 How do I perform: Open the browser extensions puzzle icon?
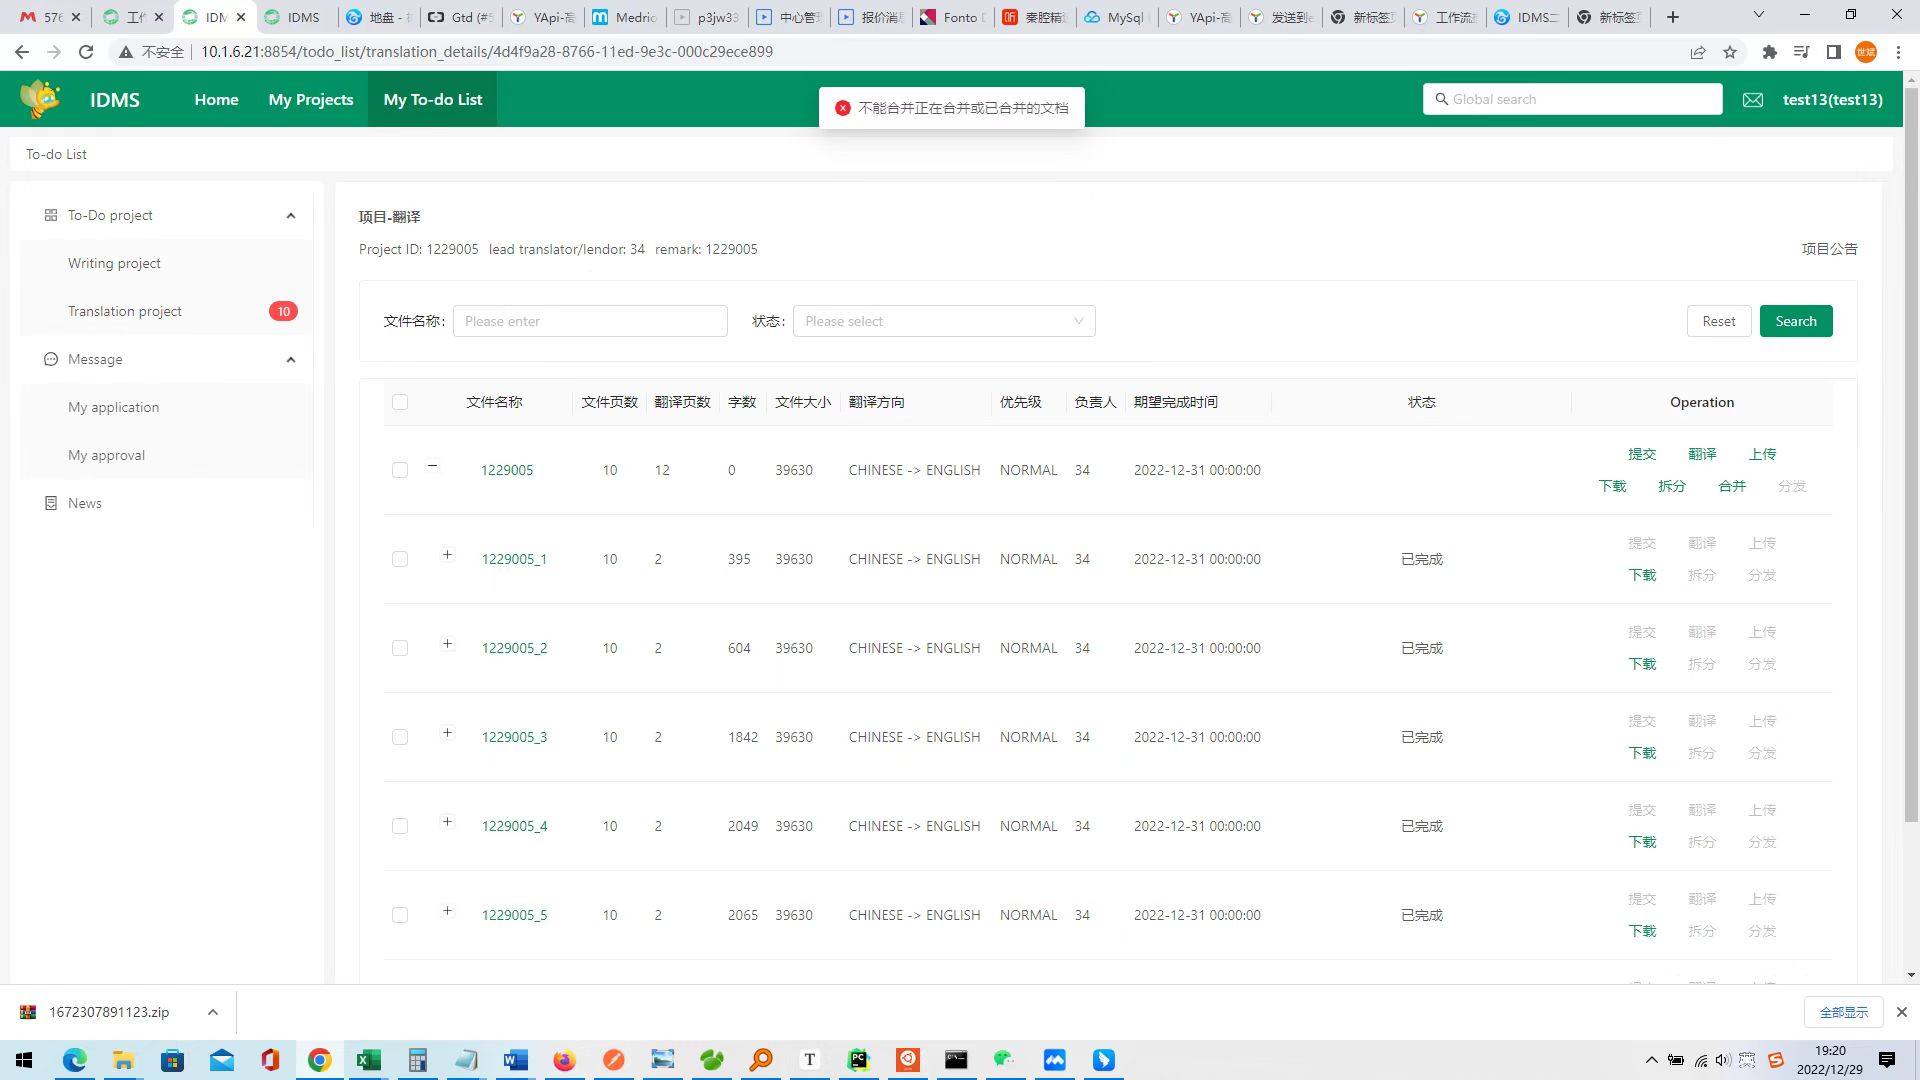(1770, 52)
